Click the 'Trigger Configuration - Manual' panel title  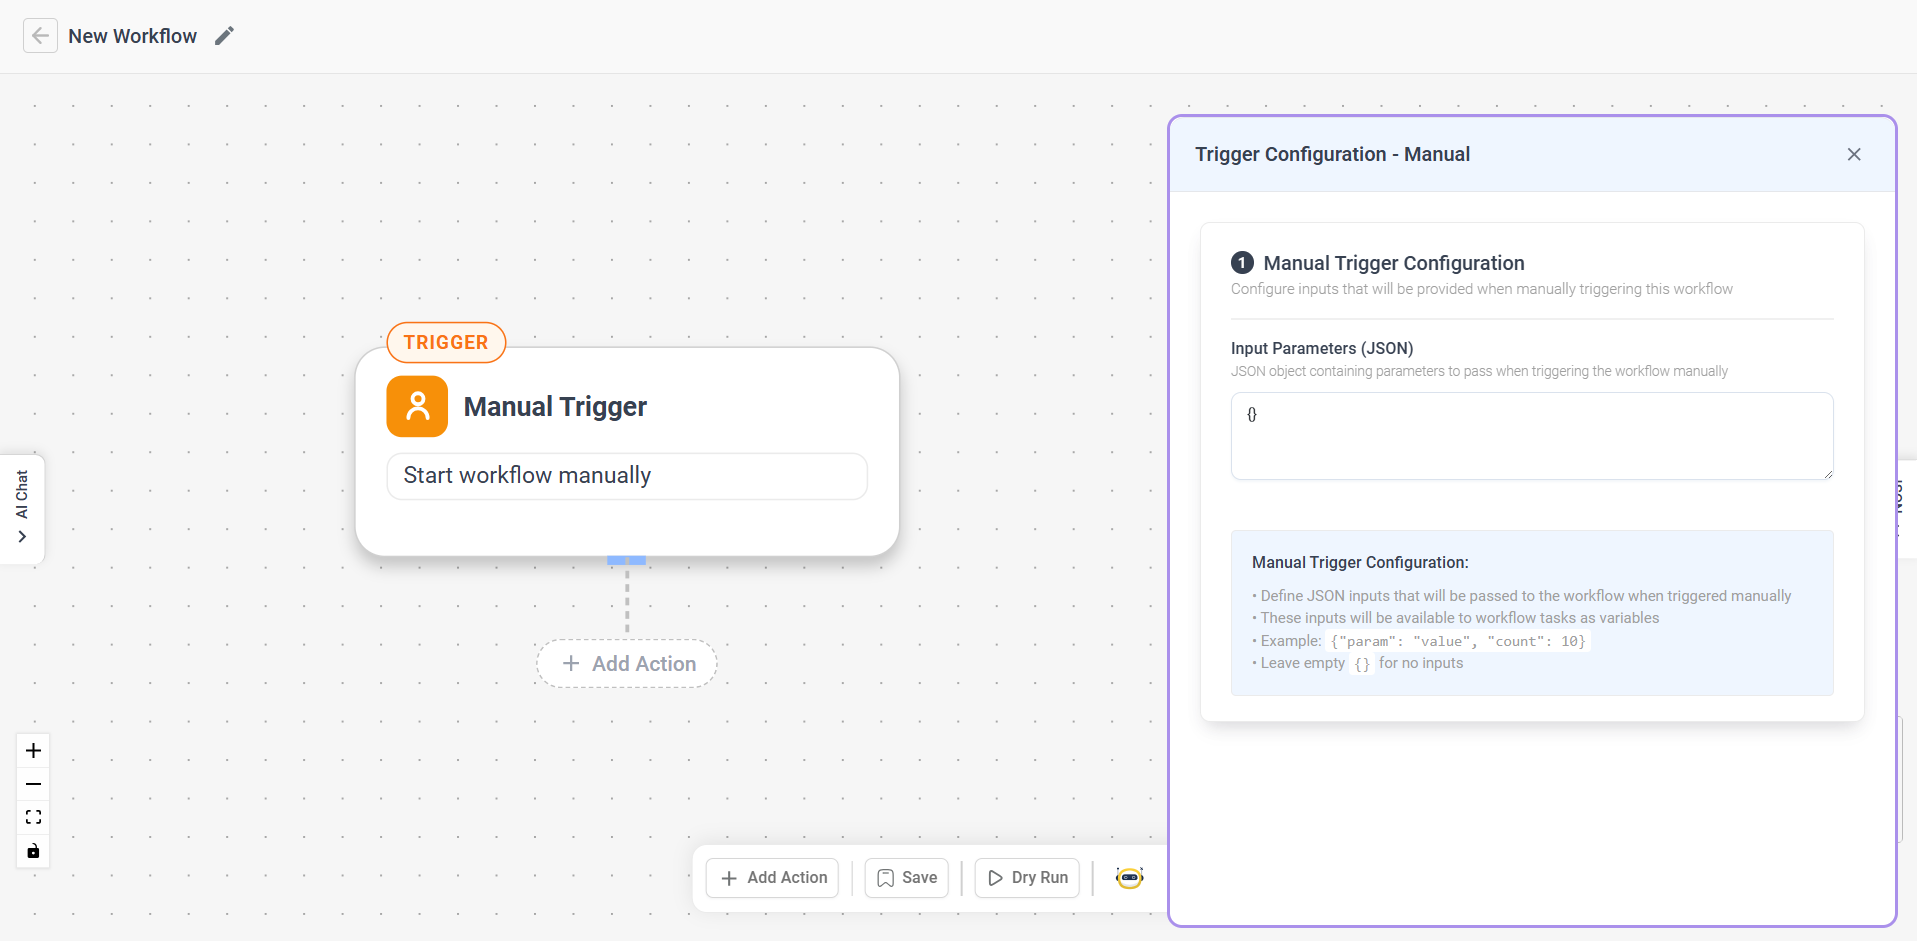click(1332, 154)
